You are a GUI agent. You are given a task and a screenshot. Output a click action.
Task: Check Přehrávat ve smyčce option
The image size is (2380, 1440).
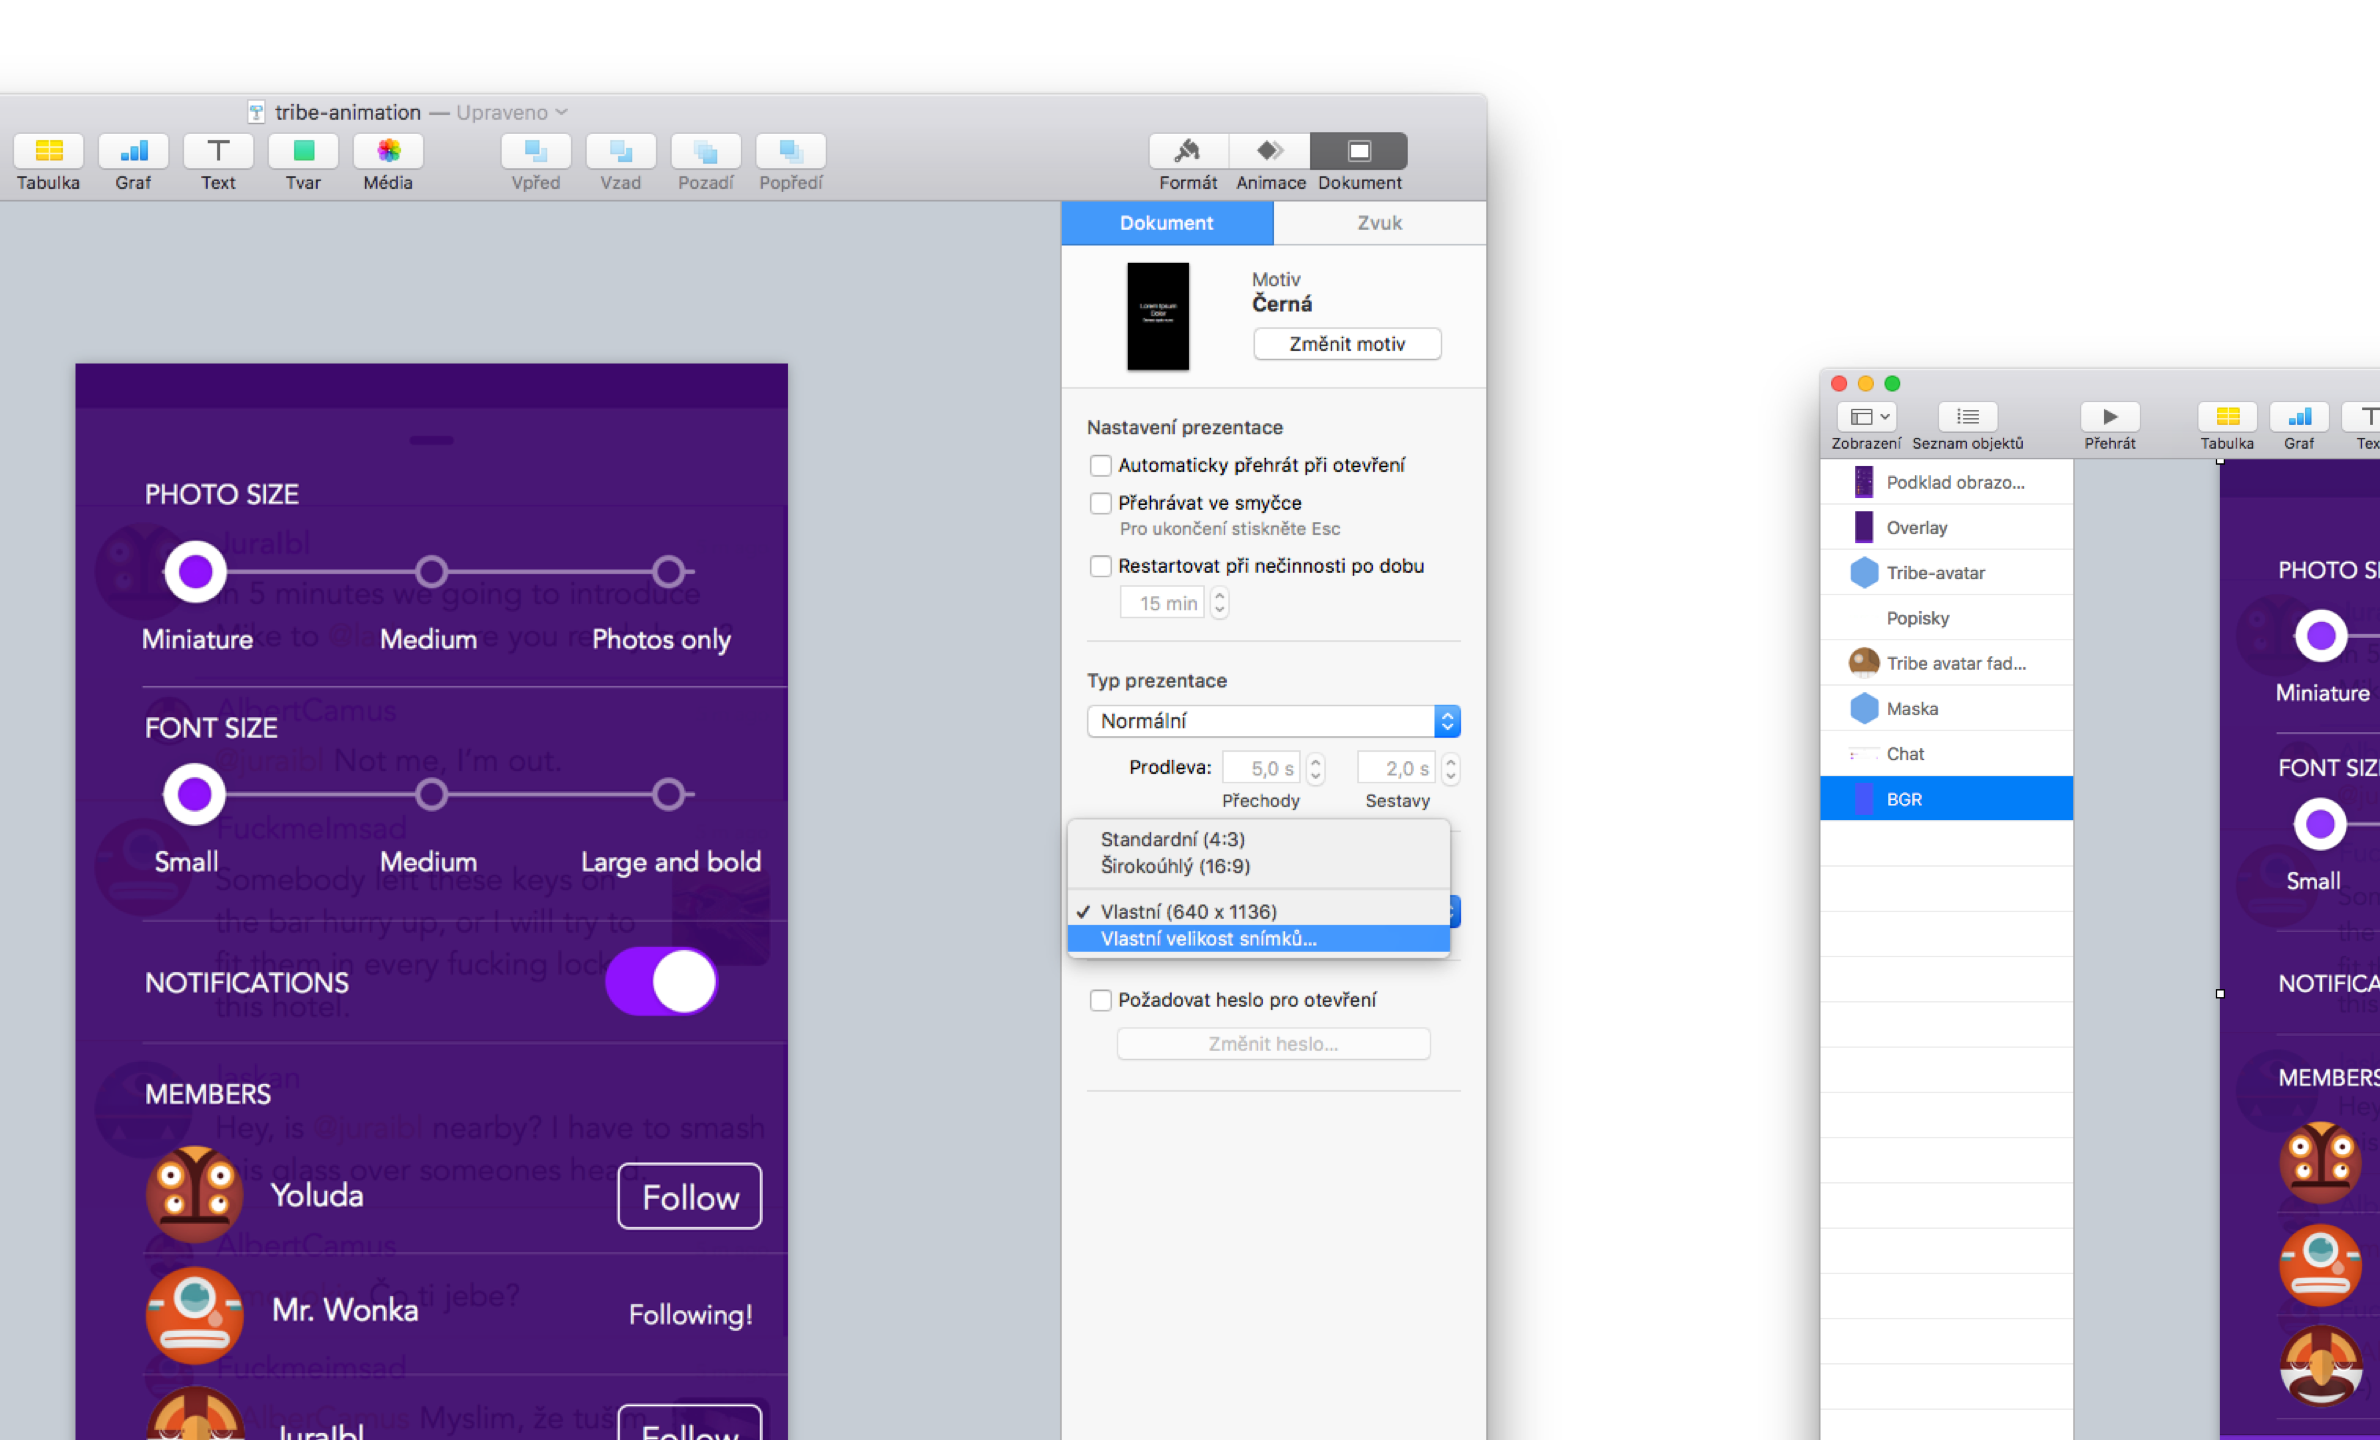(1100, 503)
